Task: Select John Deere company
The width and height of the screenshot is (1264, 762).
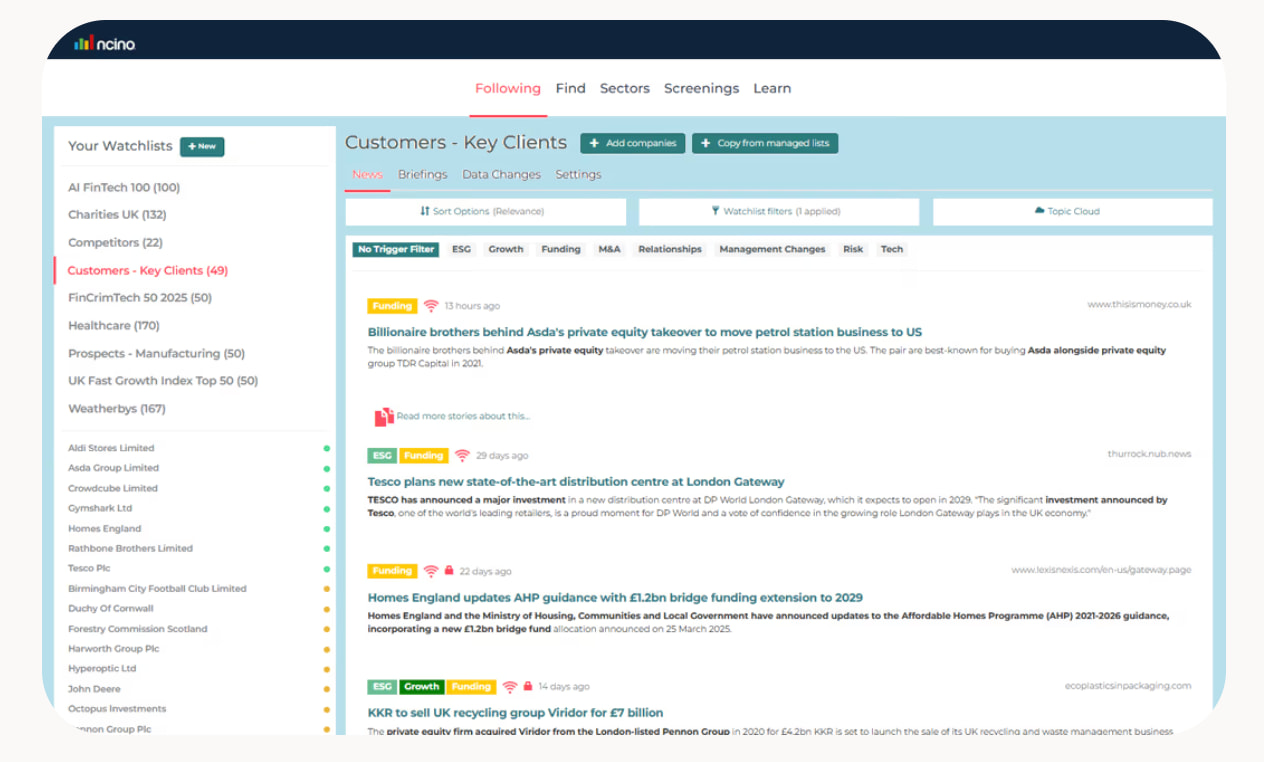Action: point(94,689)
